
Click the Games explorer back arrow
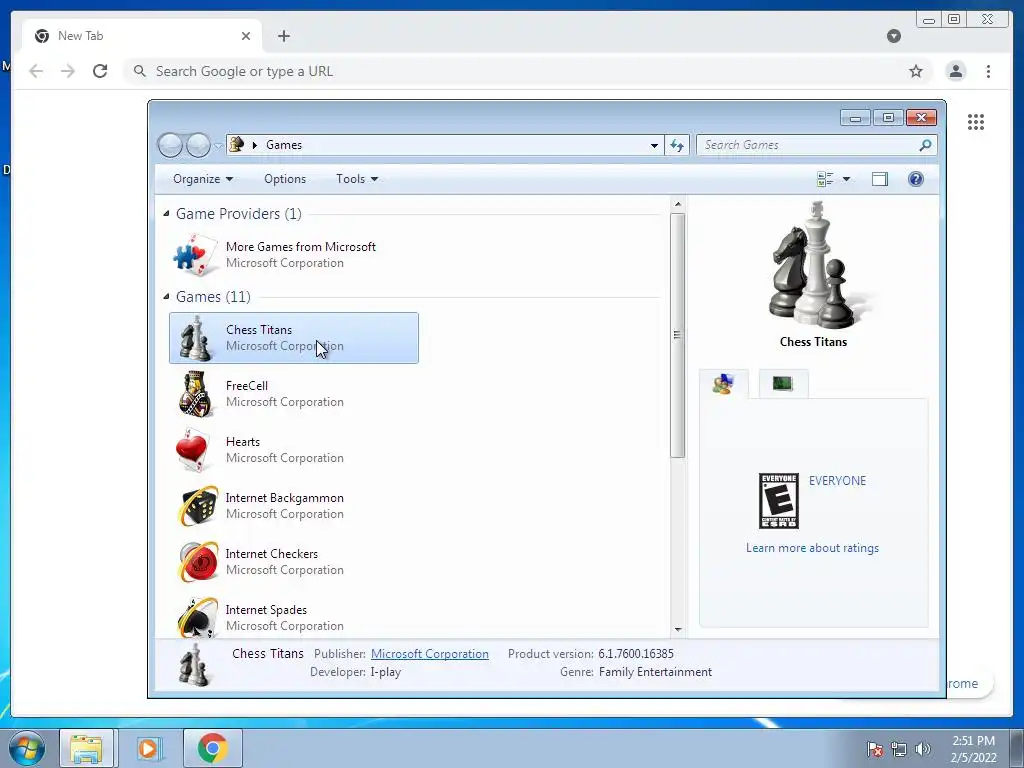[170, 145]
